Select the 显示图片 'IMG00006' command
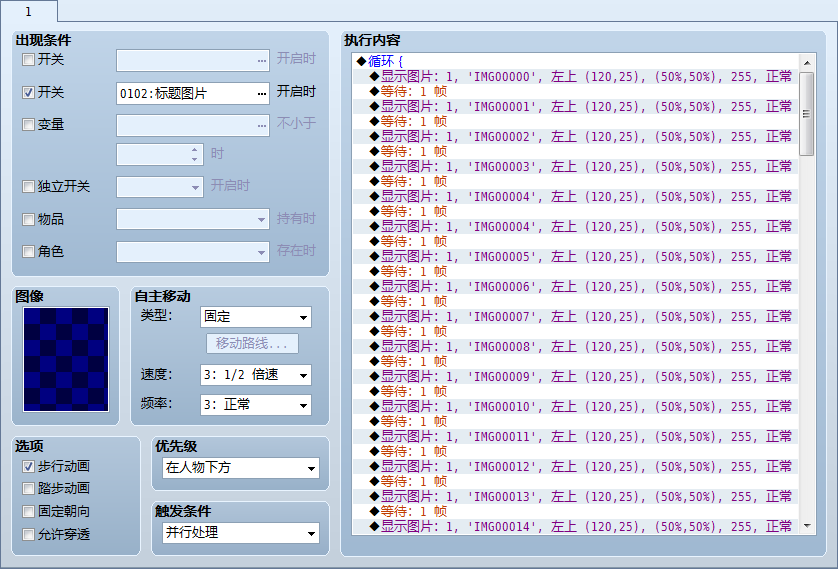 tap(576, 286)
